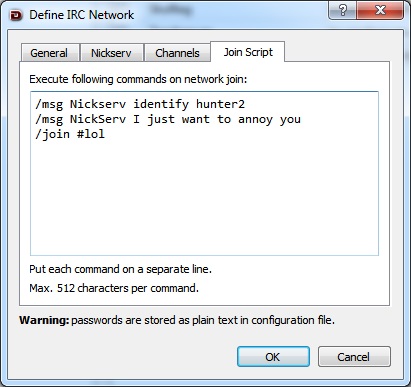The height and width of the screenshot is (387, 411).
Task: Click the 'Max. 512 characters per command' note
Action: (x=114, y=288)
